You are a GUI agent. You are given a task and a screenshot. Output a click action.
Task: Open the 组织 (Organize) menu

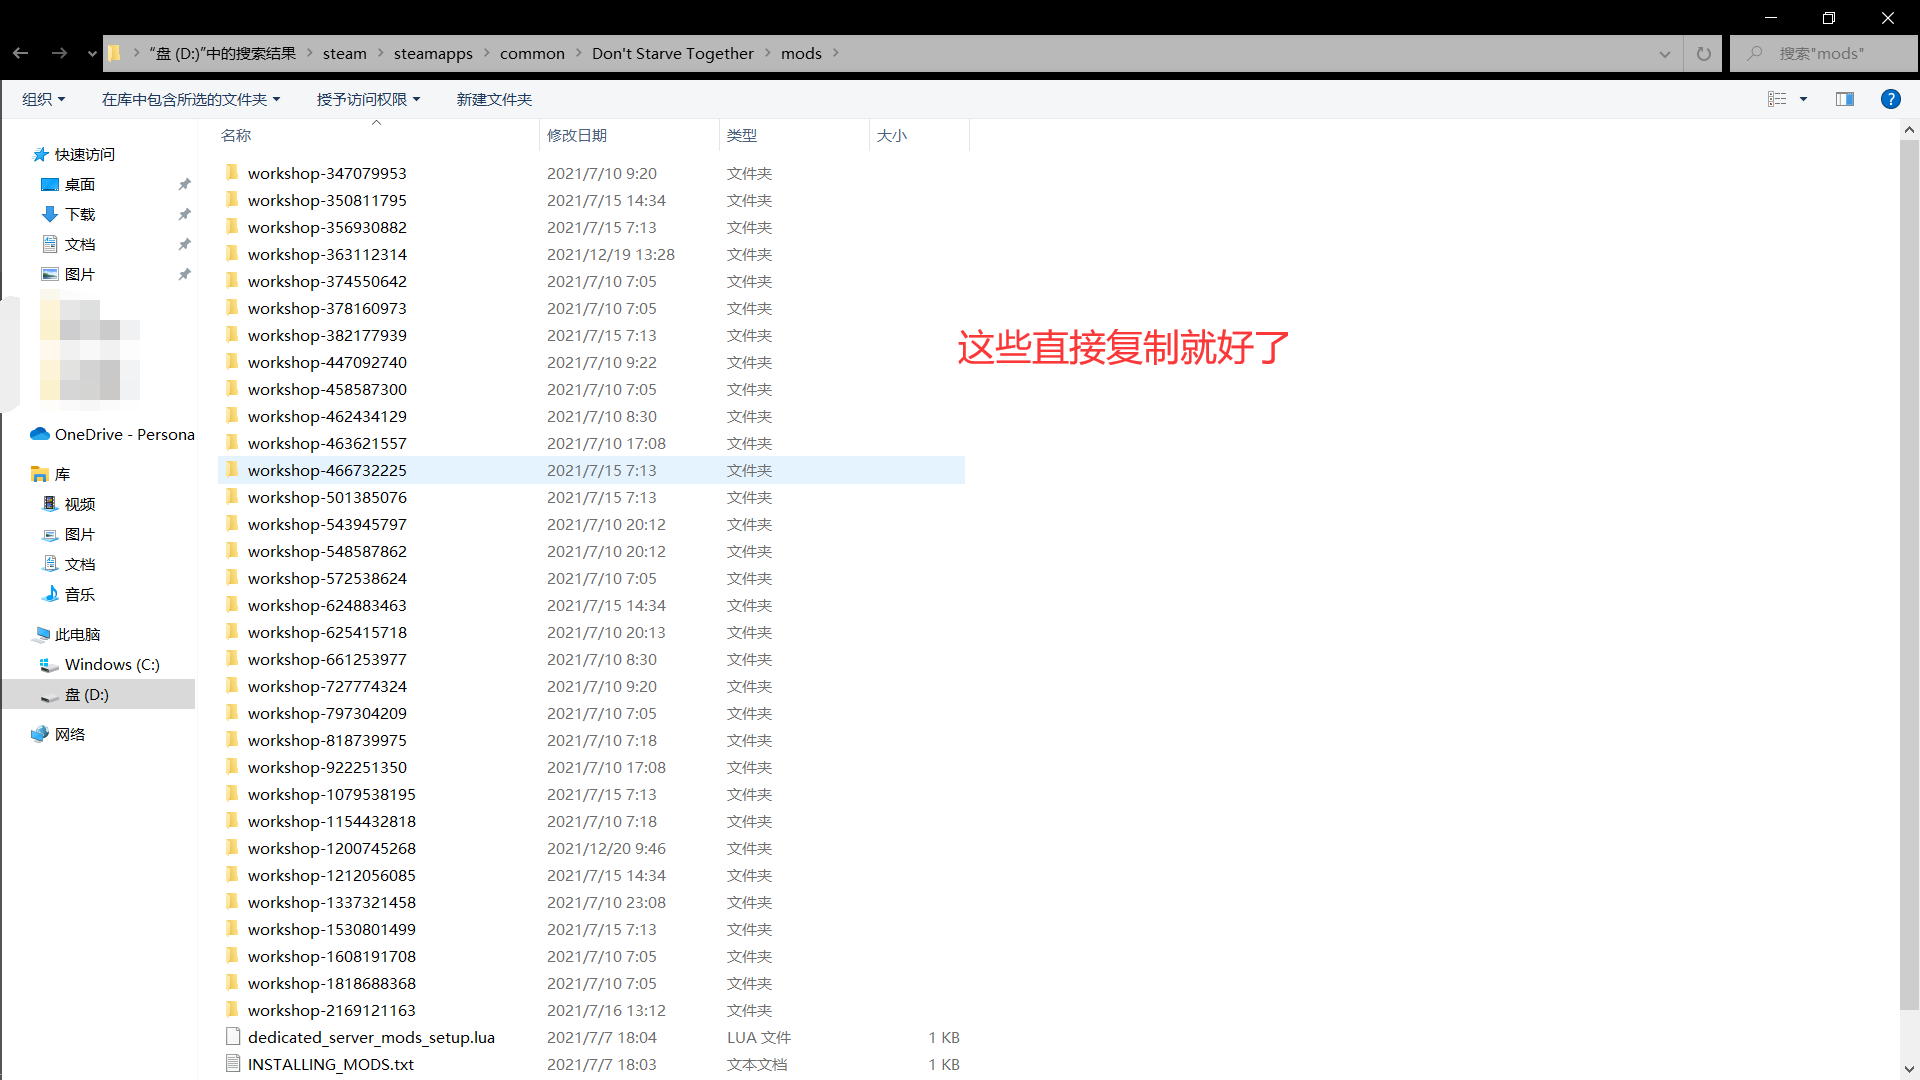43,99
